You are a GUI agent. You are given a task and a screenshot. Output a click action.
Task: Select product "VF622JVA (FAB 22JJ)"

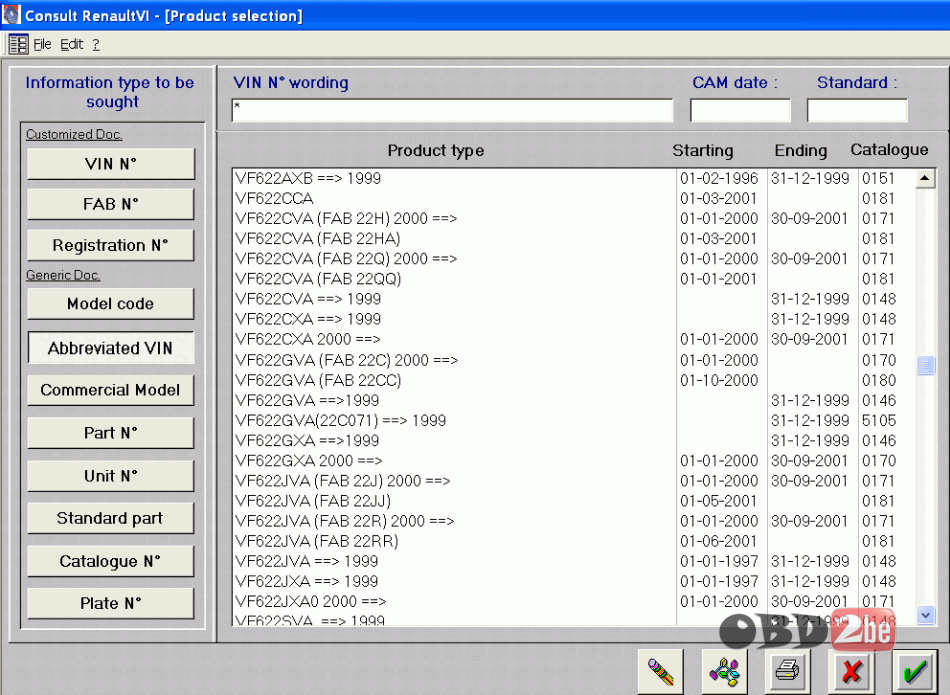pos(574,501)
